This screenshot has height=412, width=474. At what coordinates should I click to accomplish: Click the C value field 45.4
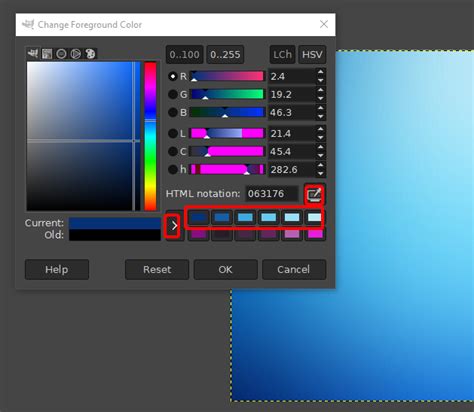[x=292, y=152]
